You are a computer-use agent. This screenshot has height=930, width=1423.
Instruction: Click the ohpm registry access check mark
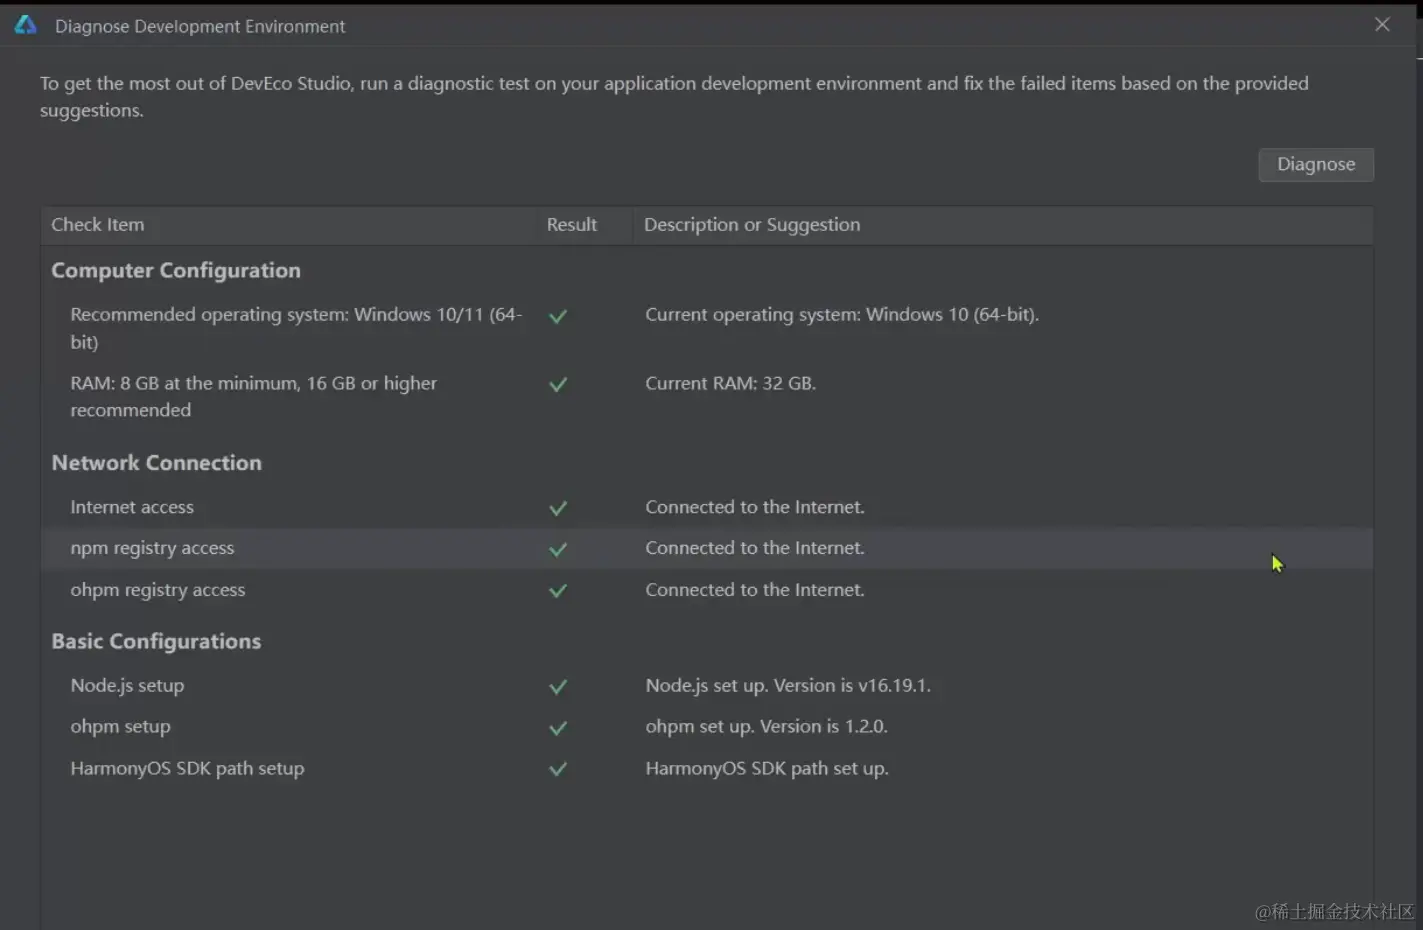point(558,590)
